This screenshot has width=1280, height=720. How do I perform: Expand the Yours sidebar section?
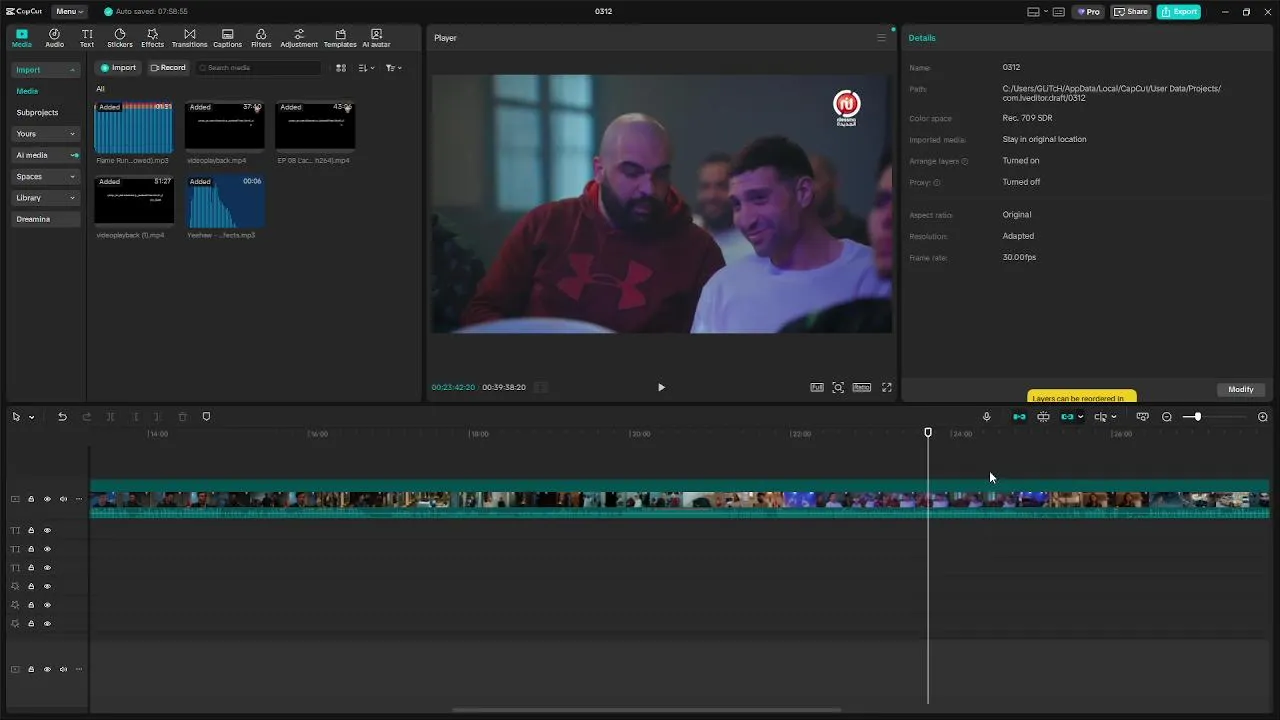tap(46, 134)
